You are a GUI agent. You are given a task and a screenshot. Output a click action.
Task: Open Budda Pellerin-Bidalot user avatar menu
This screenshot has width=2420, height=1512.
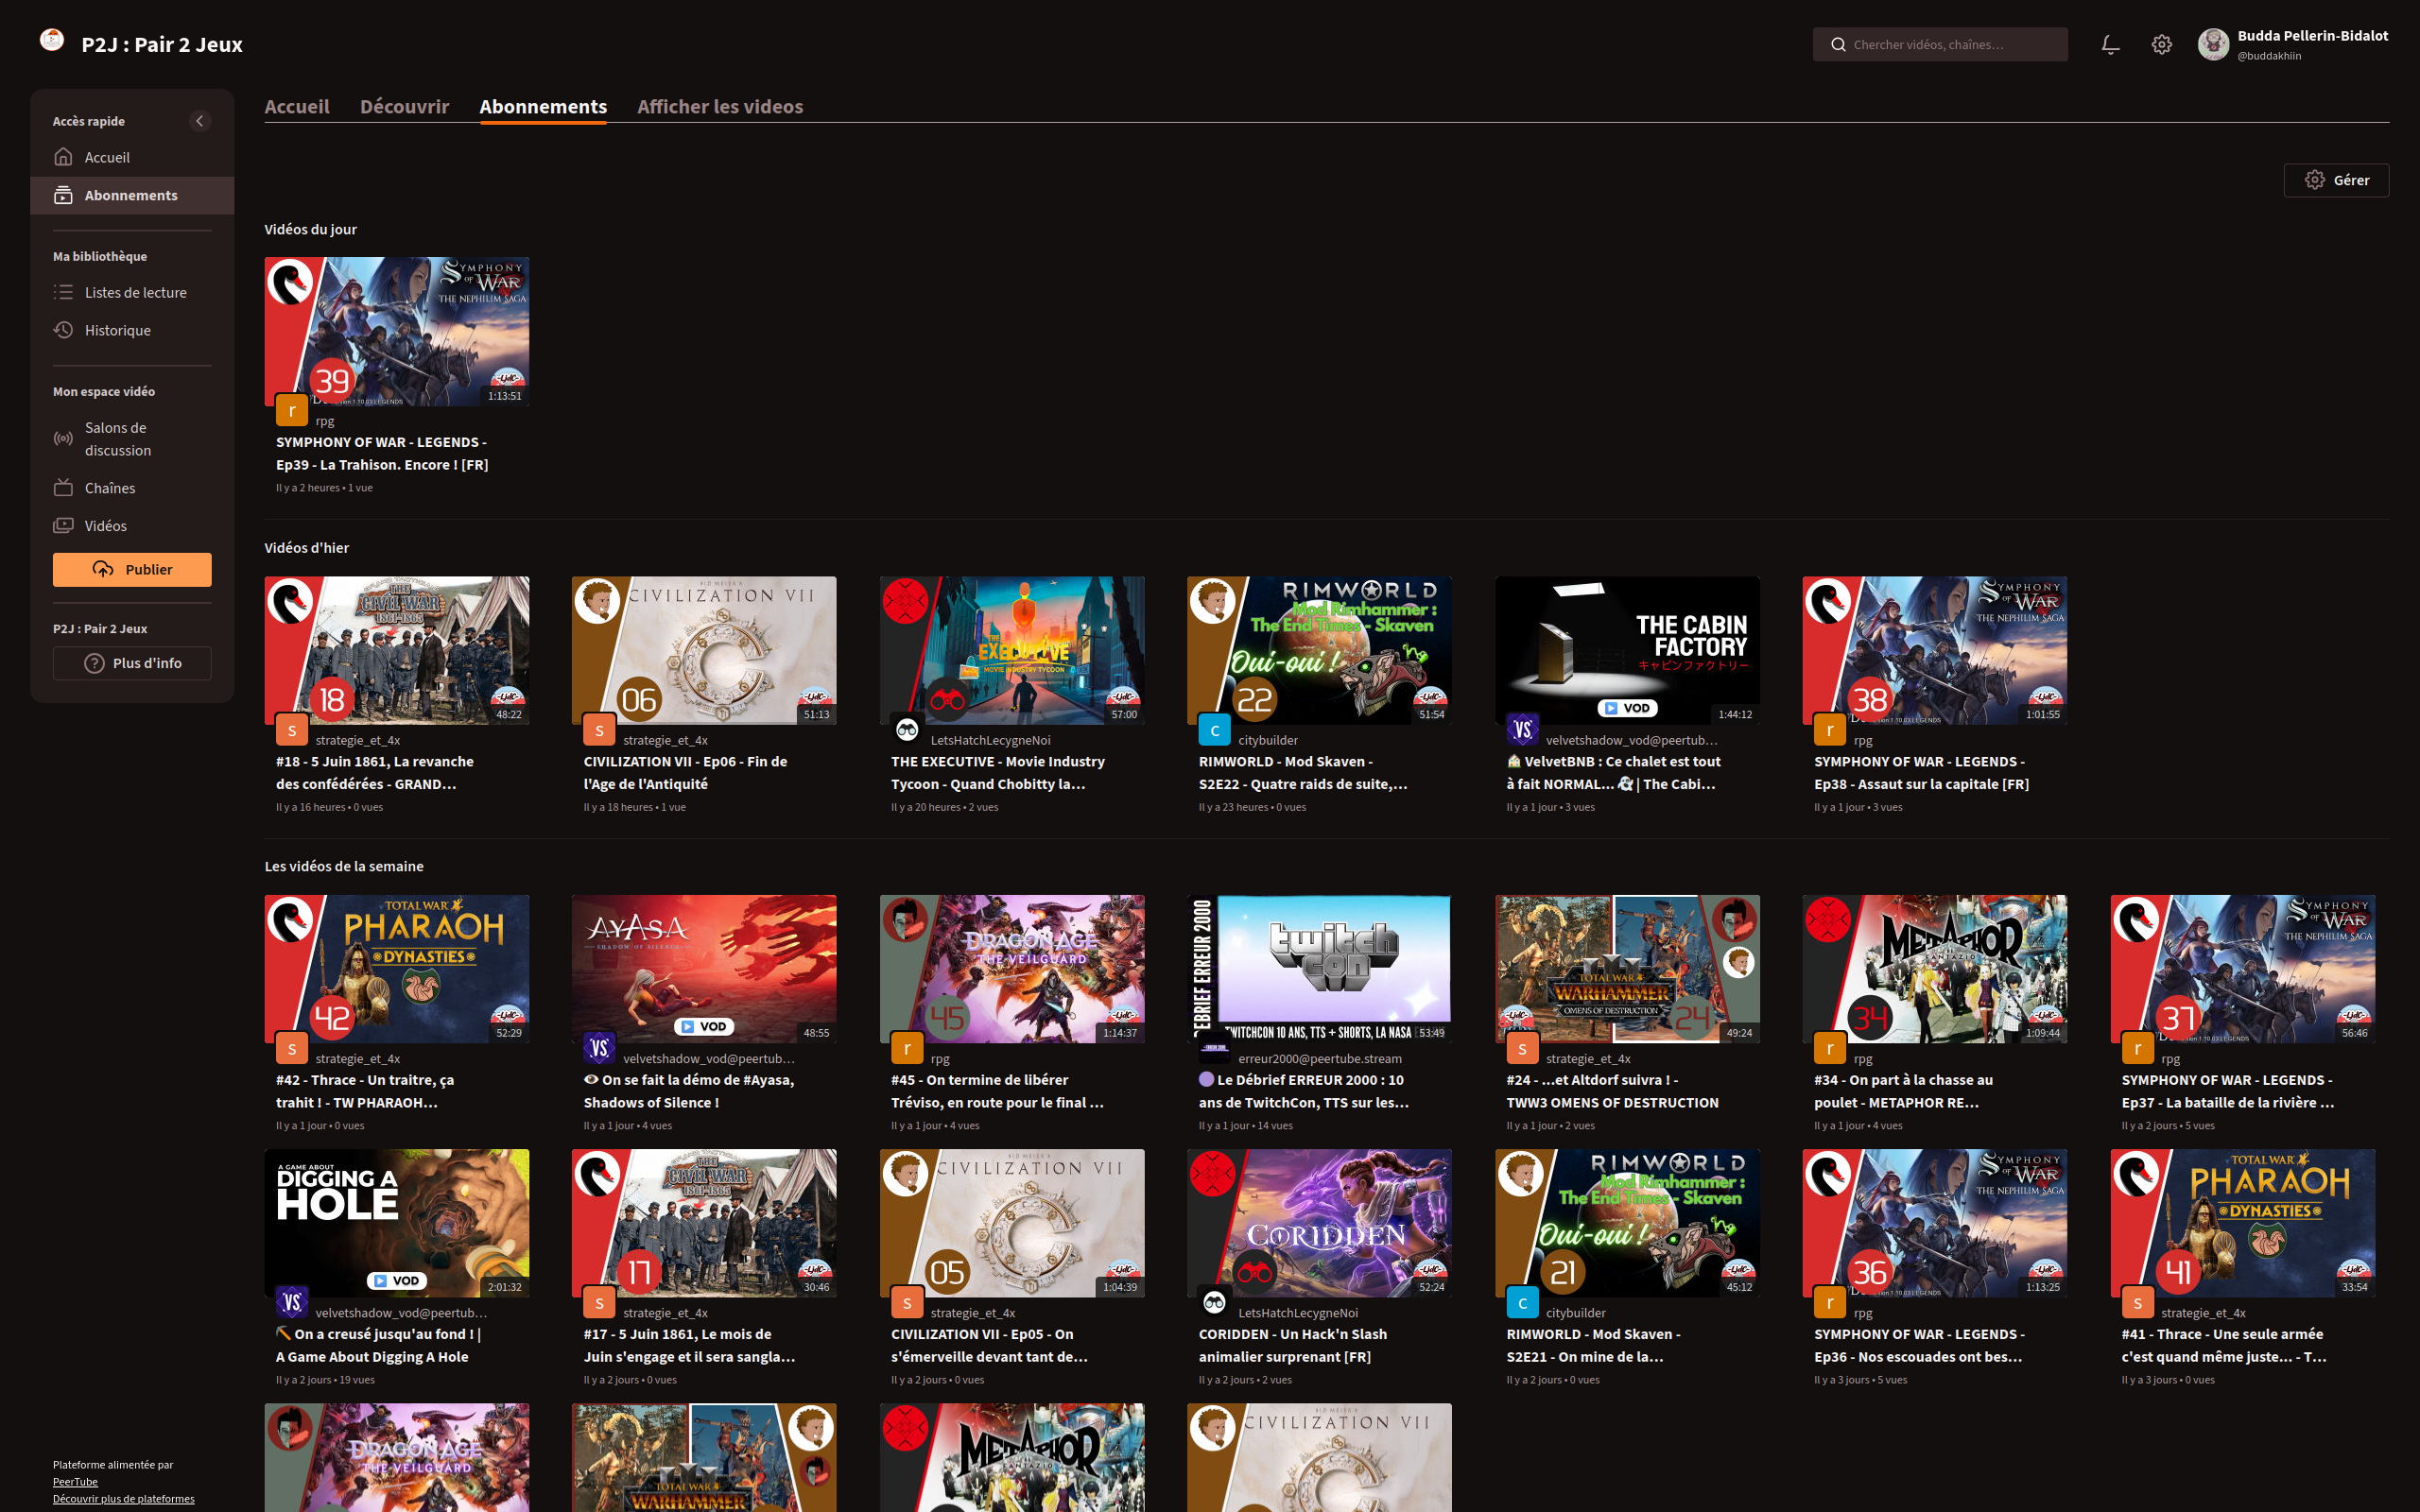point(2213,44)
